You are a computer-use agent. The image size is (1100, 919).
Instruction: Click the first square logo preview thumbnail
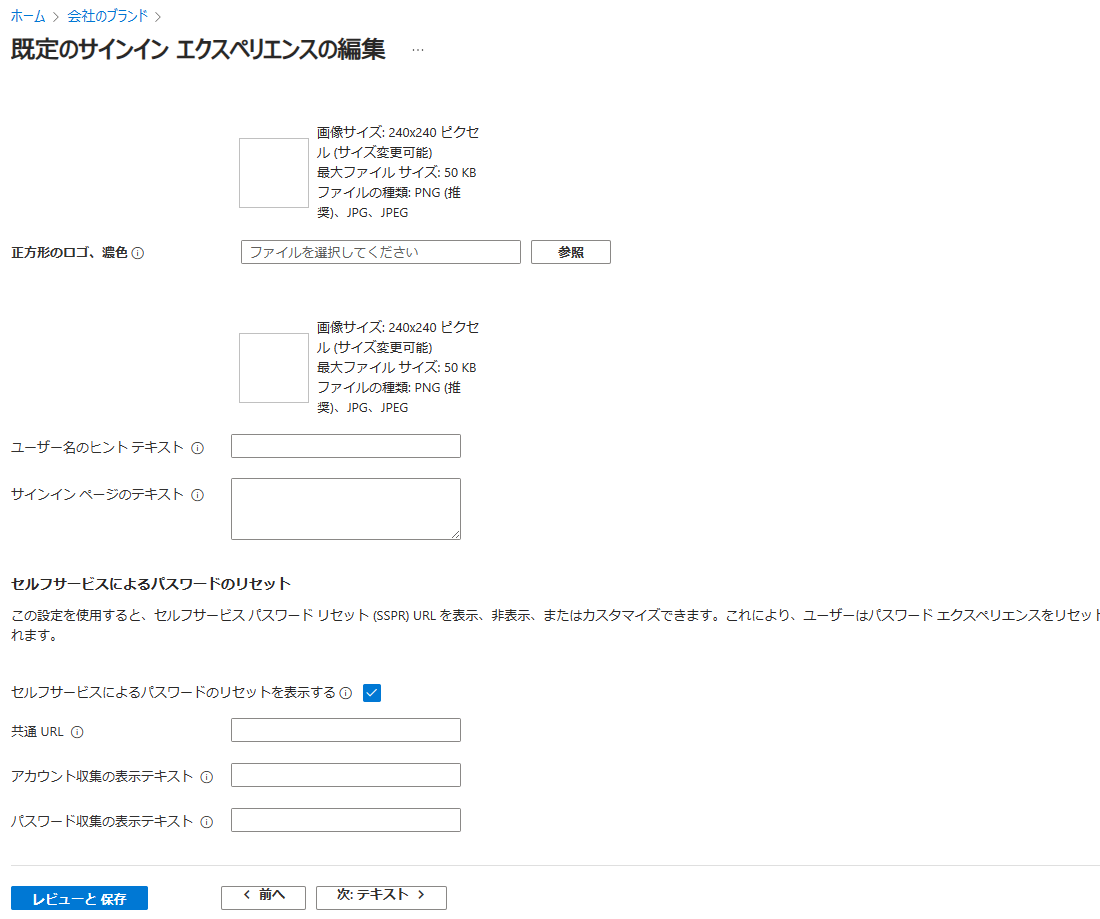click(x=274, y=173)
